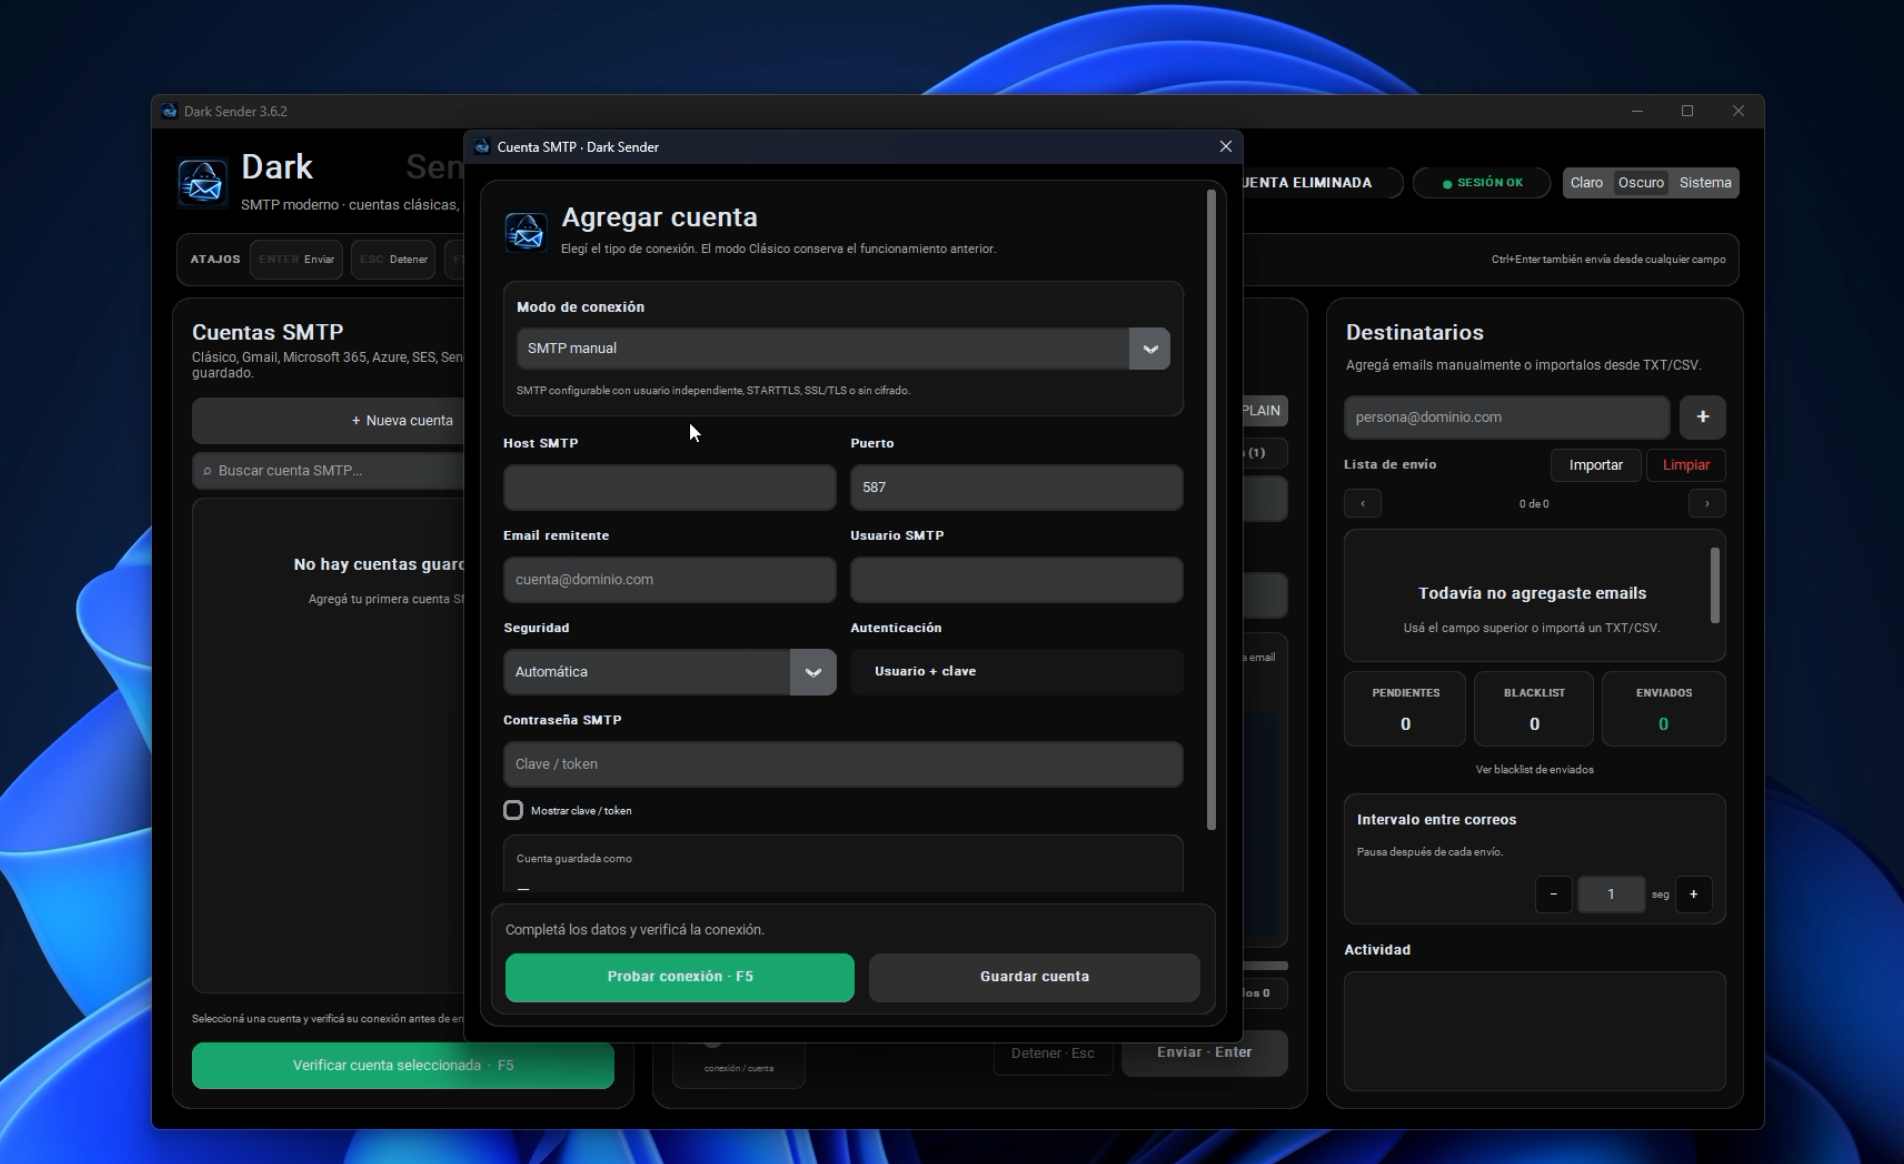The image size is (1904, 1164).
Task: Click the PENDIENTES counter card
Action: pos(1405,709)
